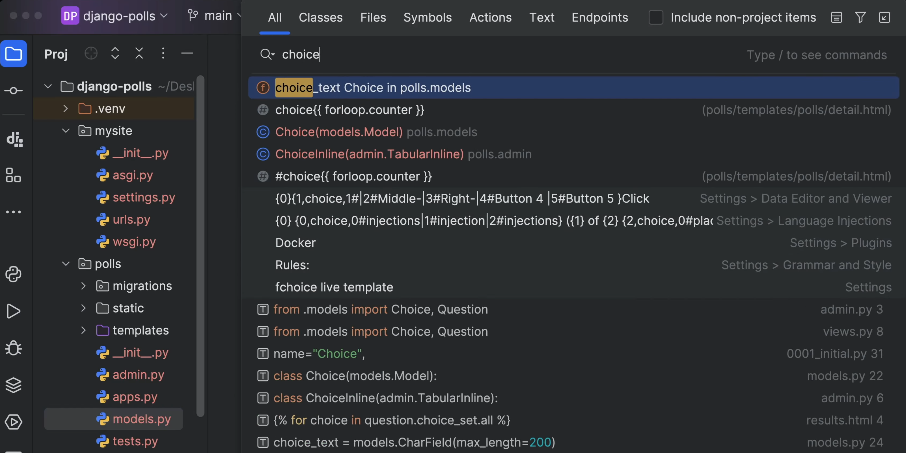Open the Debug tool window icon
The width and height of the screenshot is (906, 453).
13,348
